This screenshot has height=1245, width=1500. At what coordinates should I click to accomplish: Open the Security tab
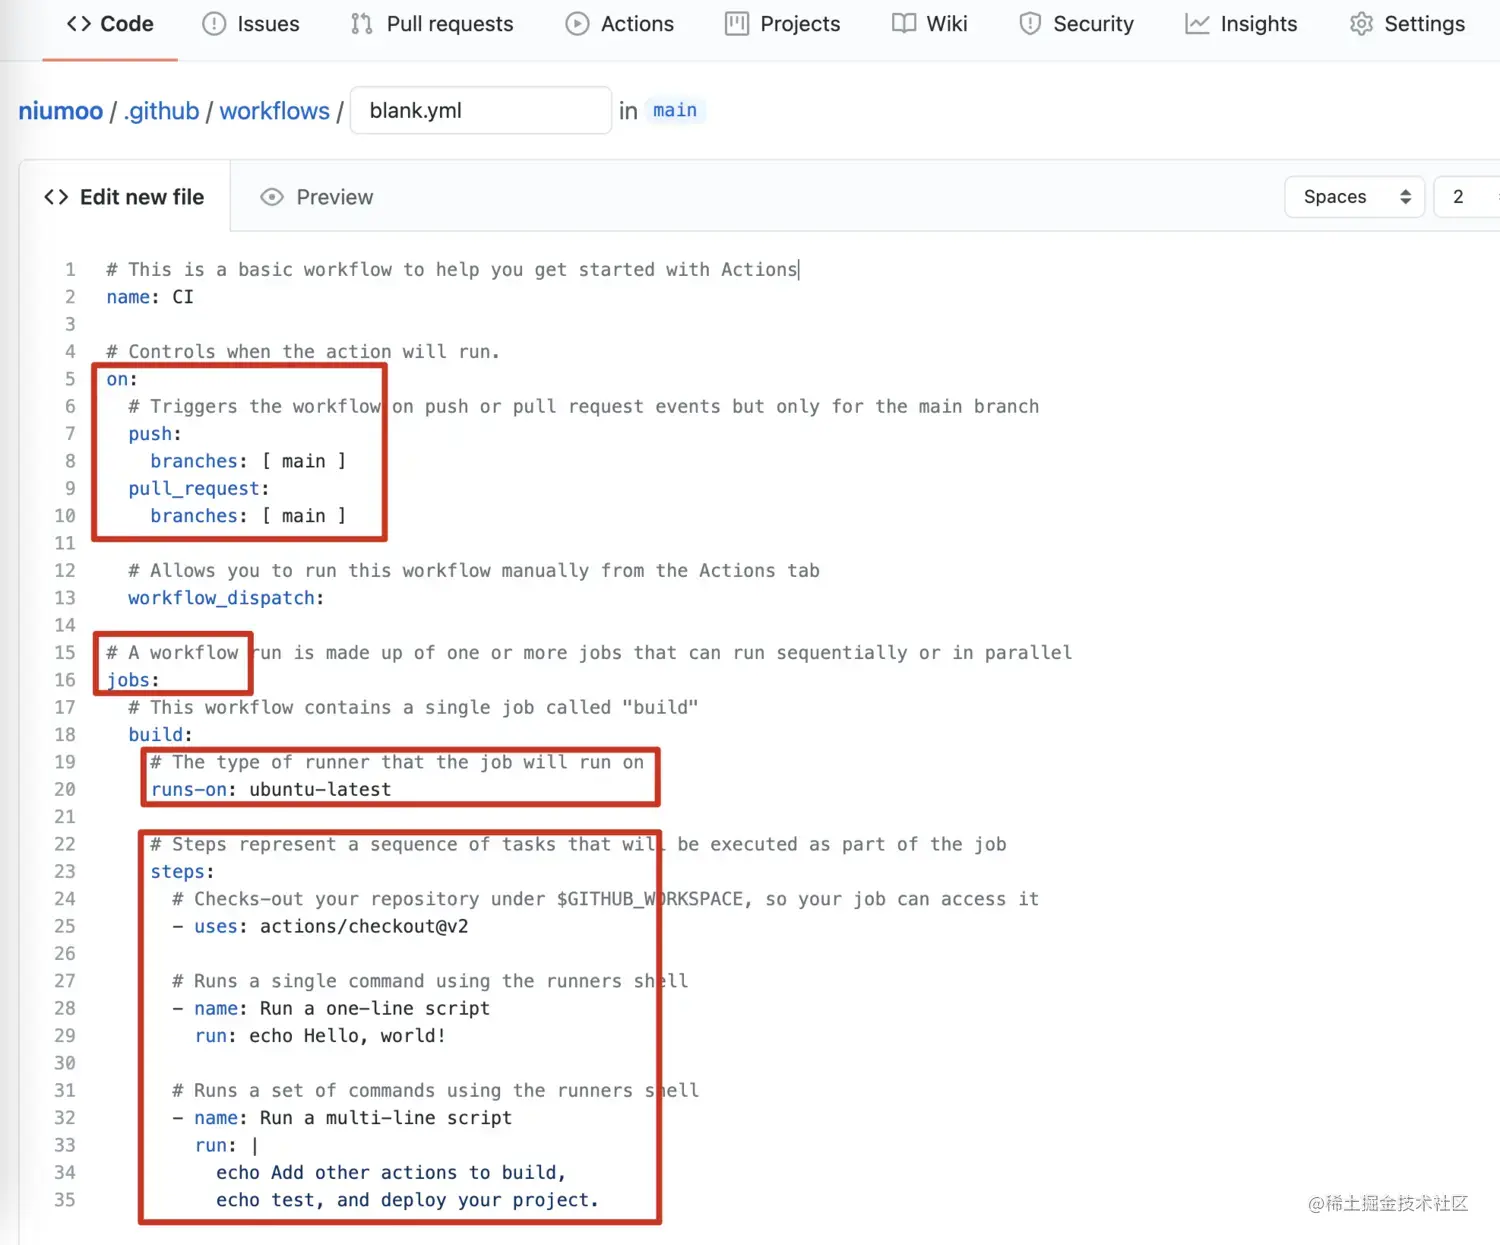coord(1076,24)
